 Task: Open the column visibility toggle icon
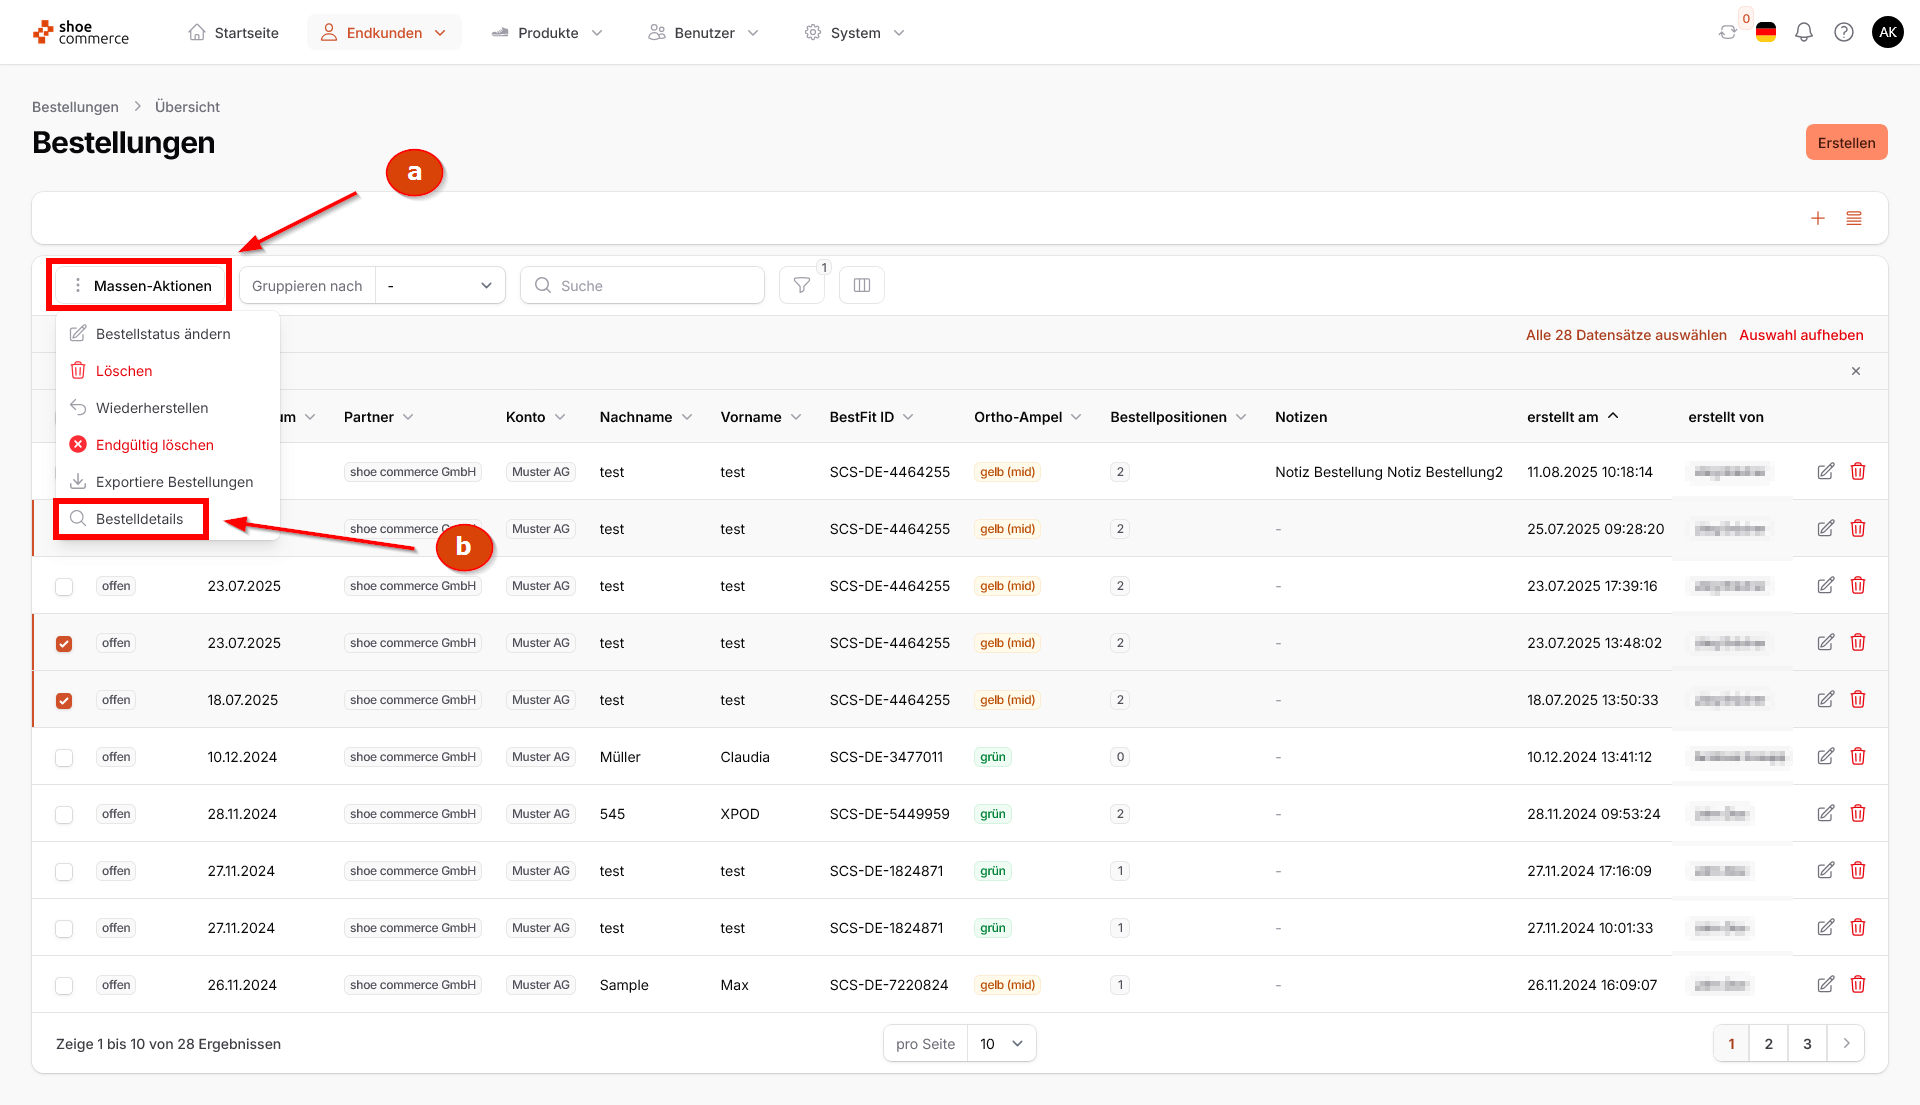coord(861,285)
